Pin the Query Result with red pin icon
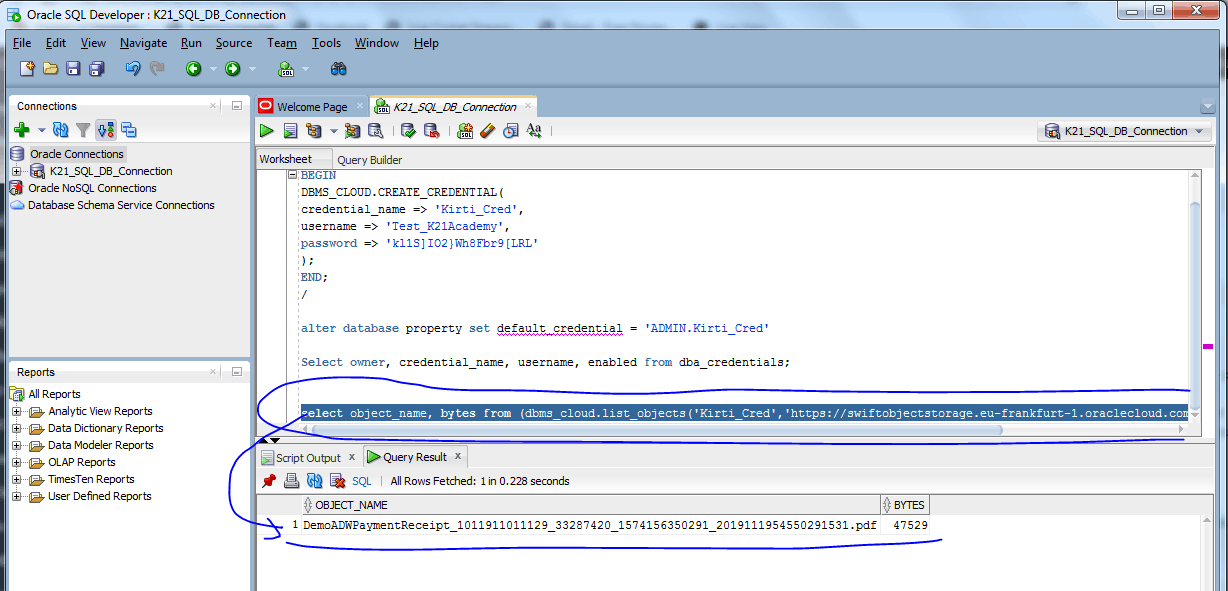 (x=269, y=481)
